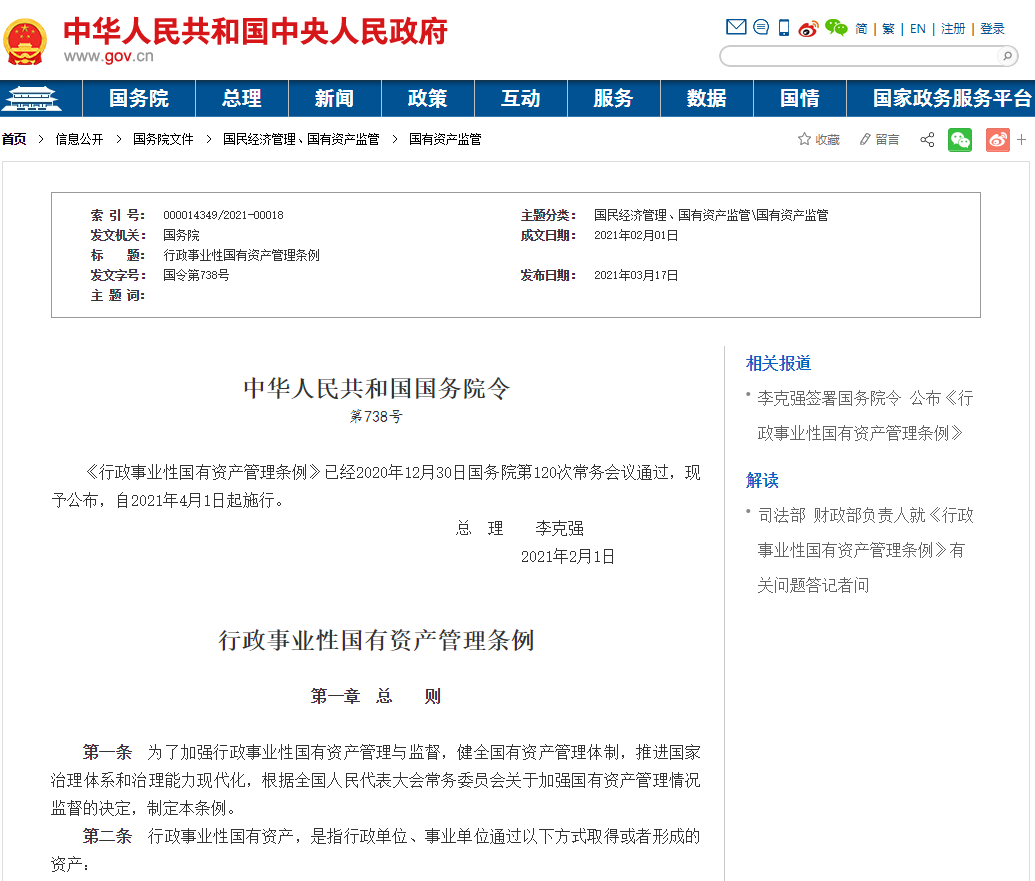Open the Weibo icon in the top header

[x=807, y=28]
